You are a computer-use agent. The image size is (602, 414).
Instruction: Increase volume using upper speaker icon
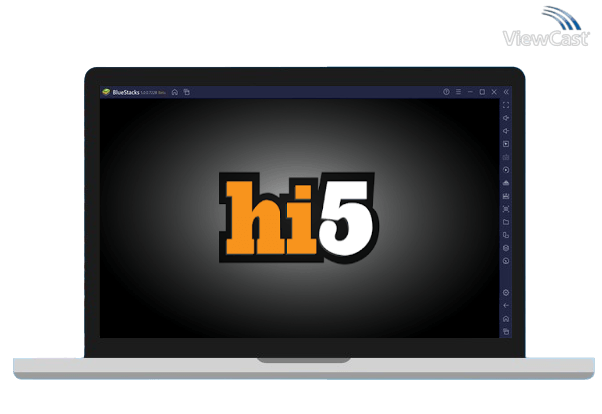pos(506,118)
